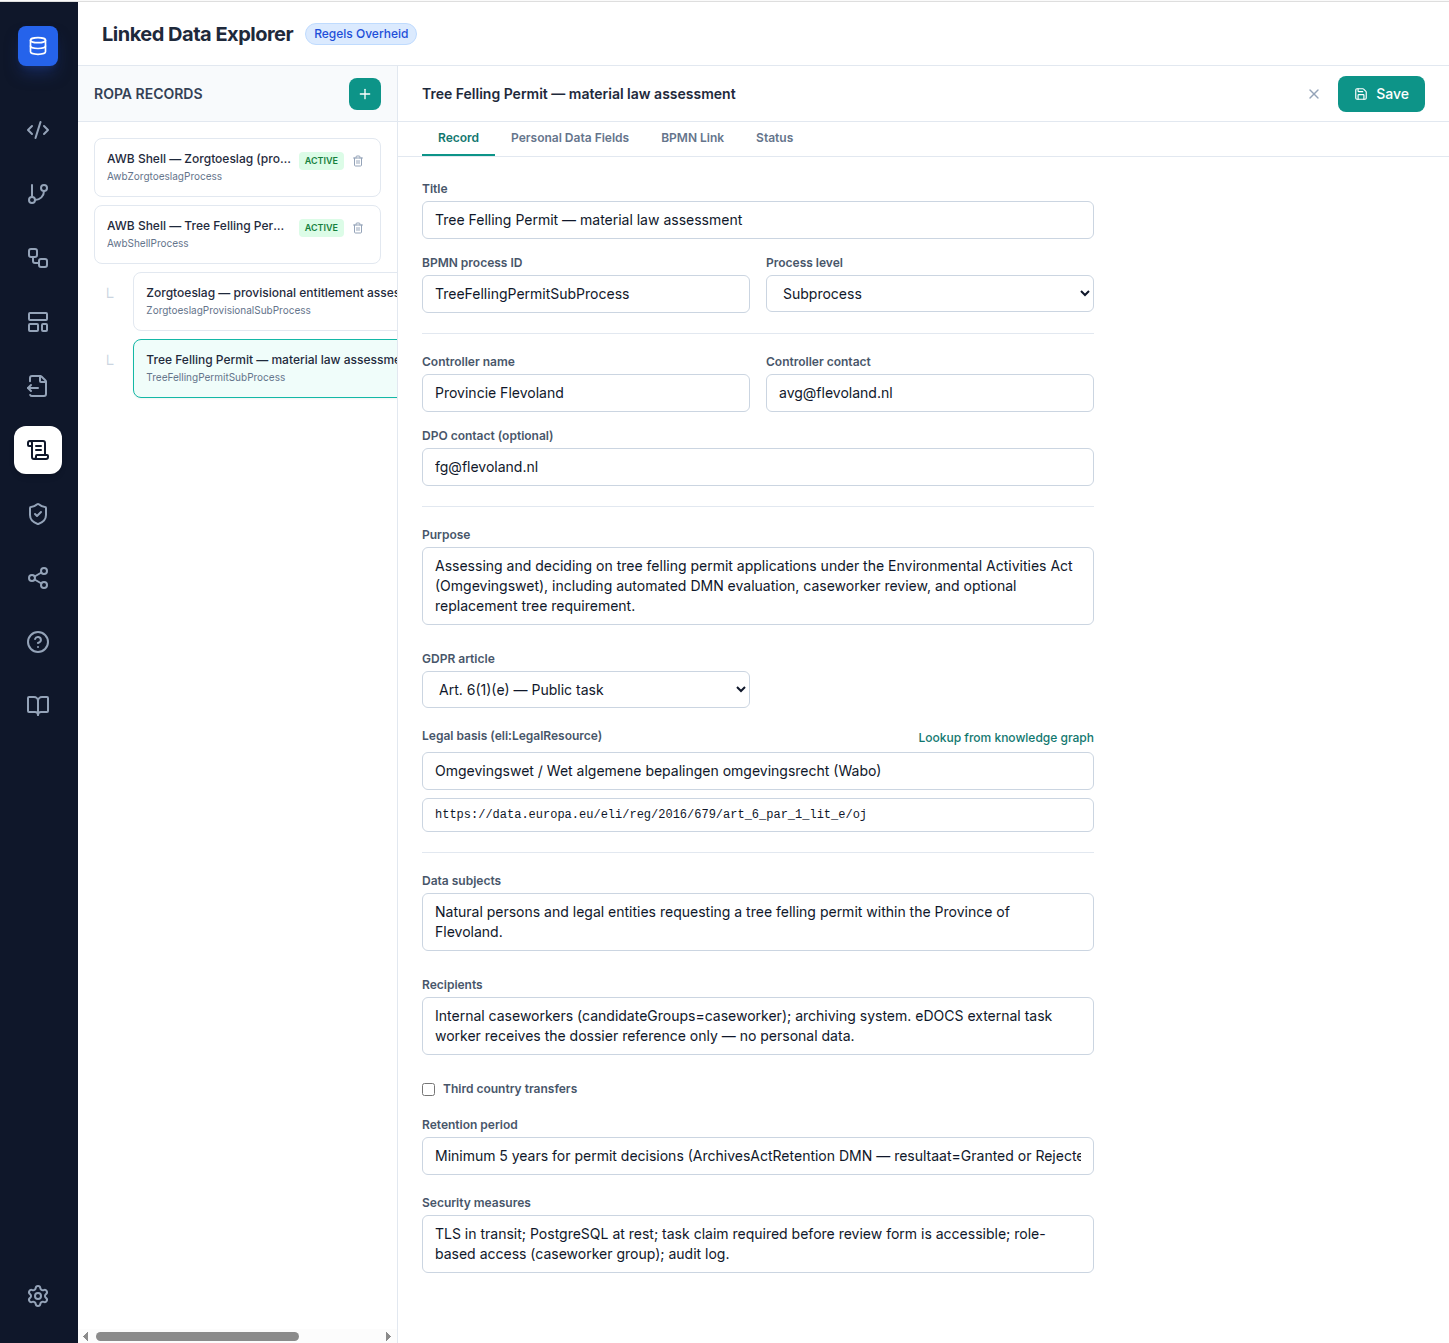1449x1343 pixels.
Task: Select the code view icon
Action: click(x=37, y=129)
